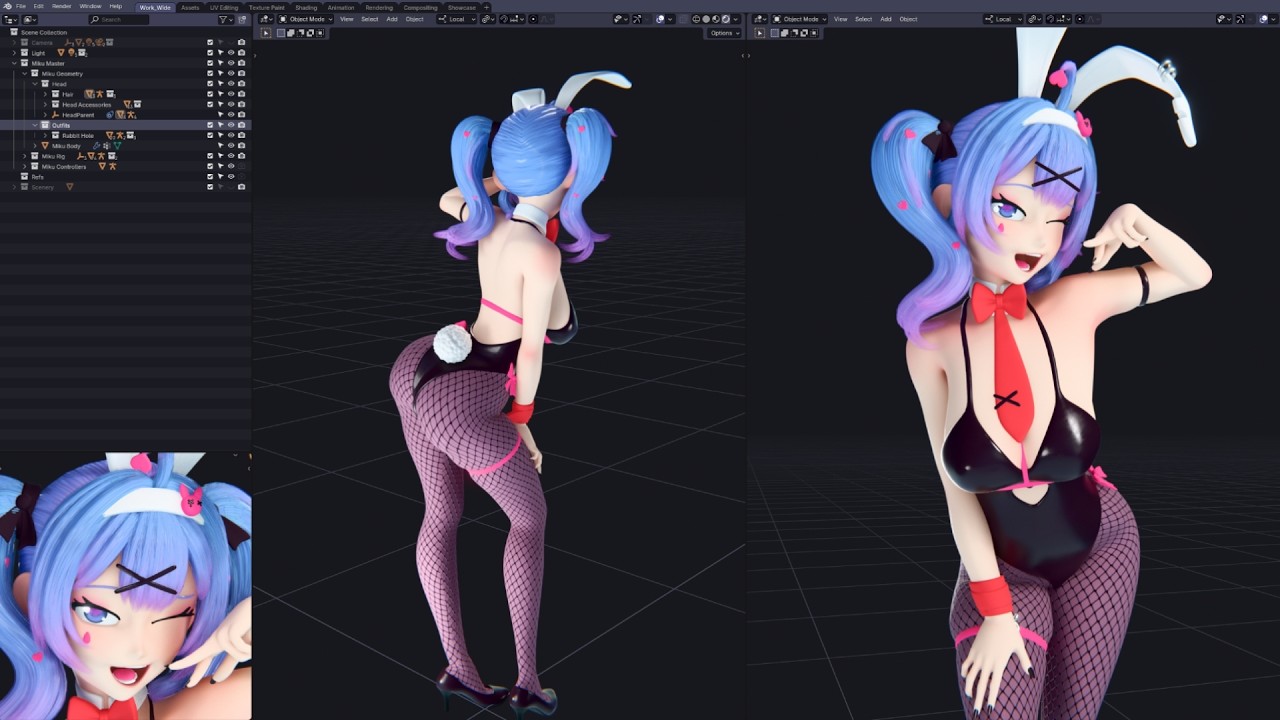This screenshot has width=1280, height=720.
Task: Uncheck the Outfits collection checkbox
Action: [x=210, y=125]
